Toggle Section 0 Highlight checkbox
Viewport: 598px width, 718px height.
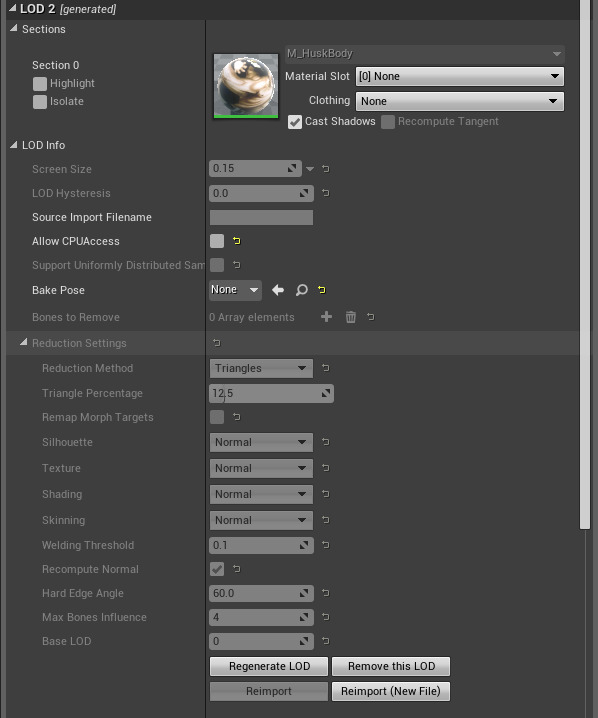tap(40, 83)
